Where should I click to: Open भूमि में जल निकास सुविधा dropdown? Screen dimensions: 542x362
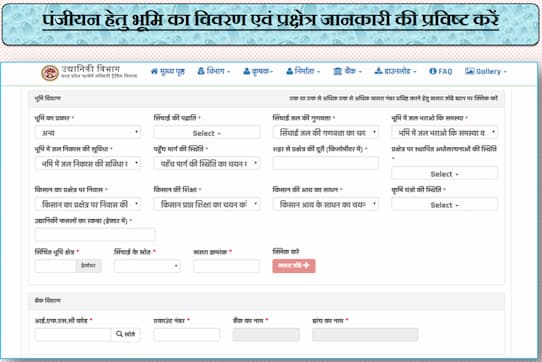pos(88,164)
